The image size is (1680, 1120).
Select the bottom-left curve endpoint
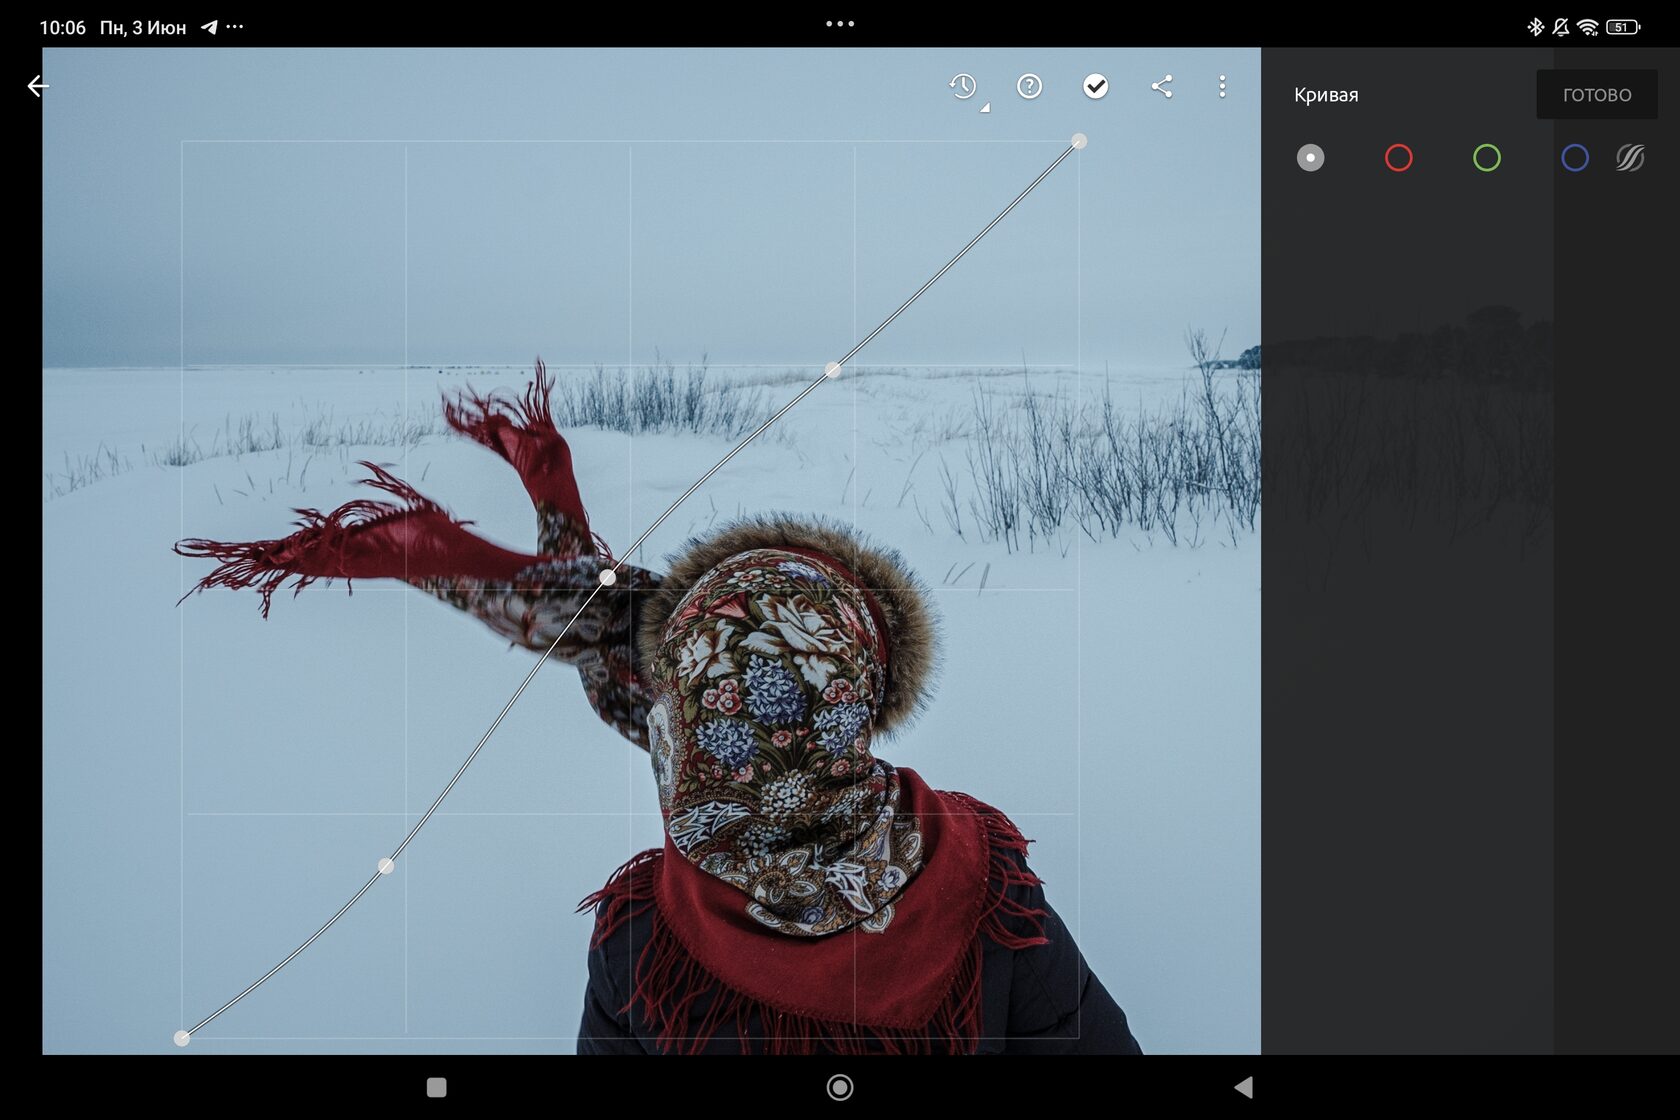click(x=182, y=1038)
